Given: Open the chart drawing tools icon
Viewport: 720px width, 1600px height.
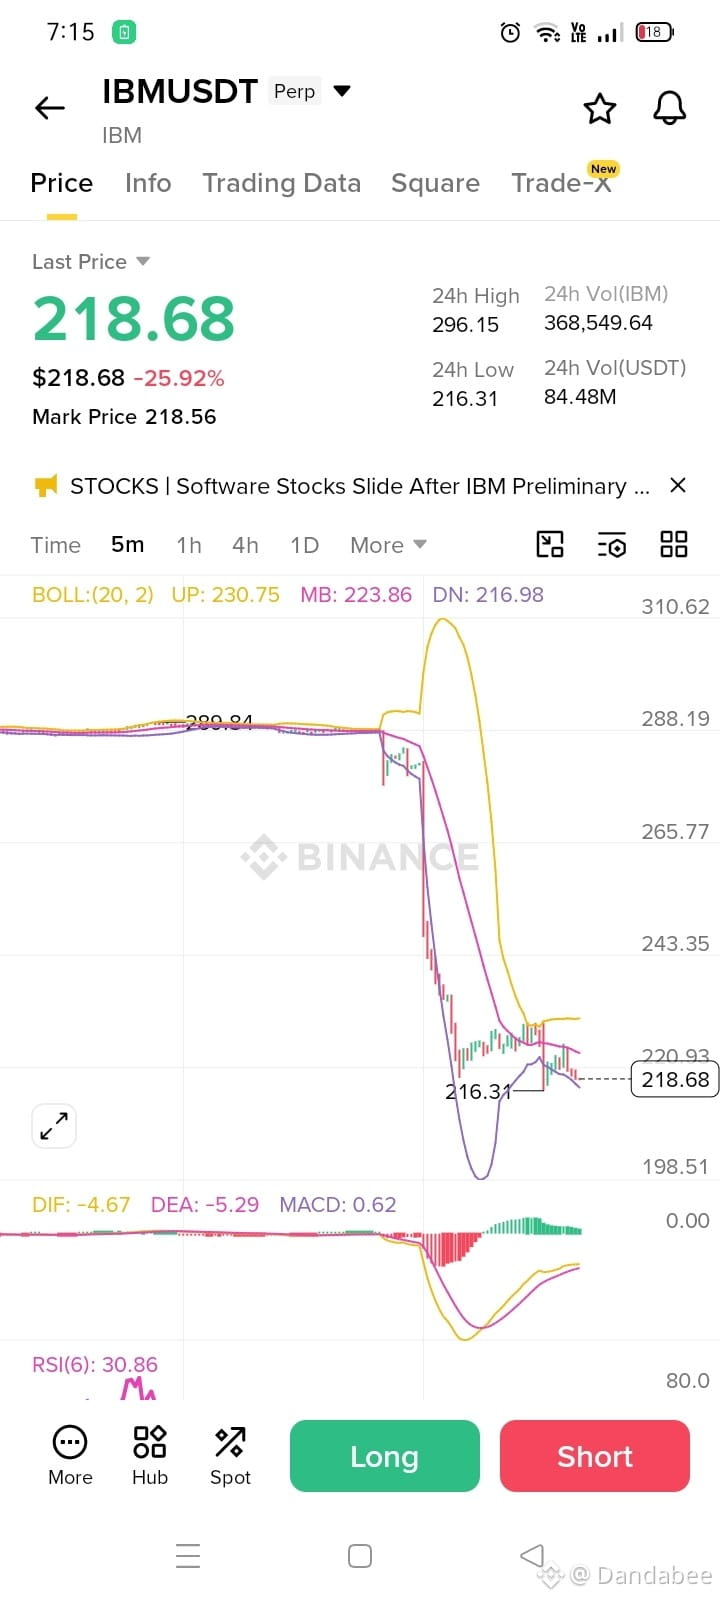Looking at the screenshot, I should click(x=550, y=544).
